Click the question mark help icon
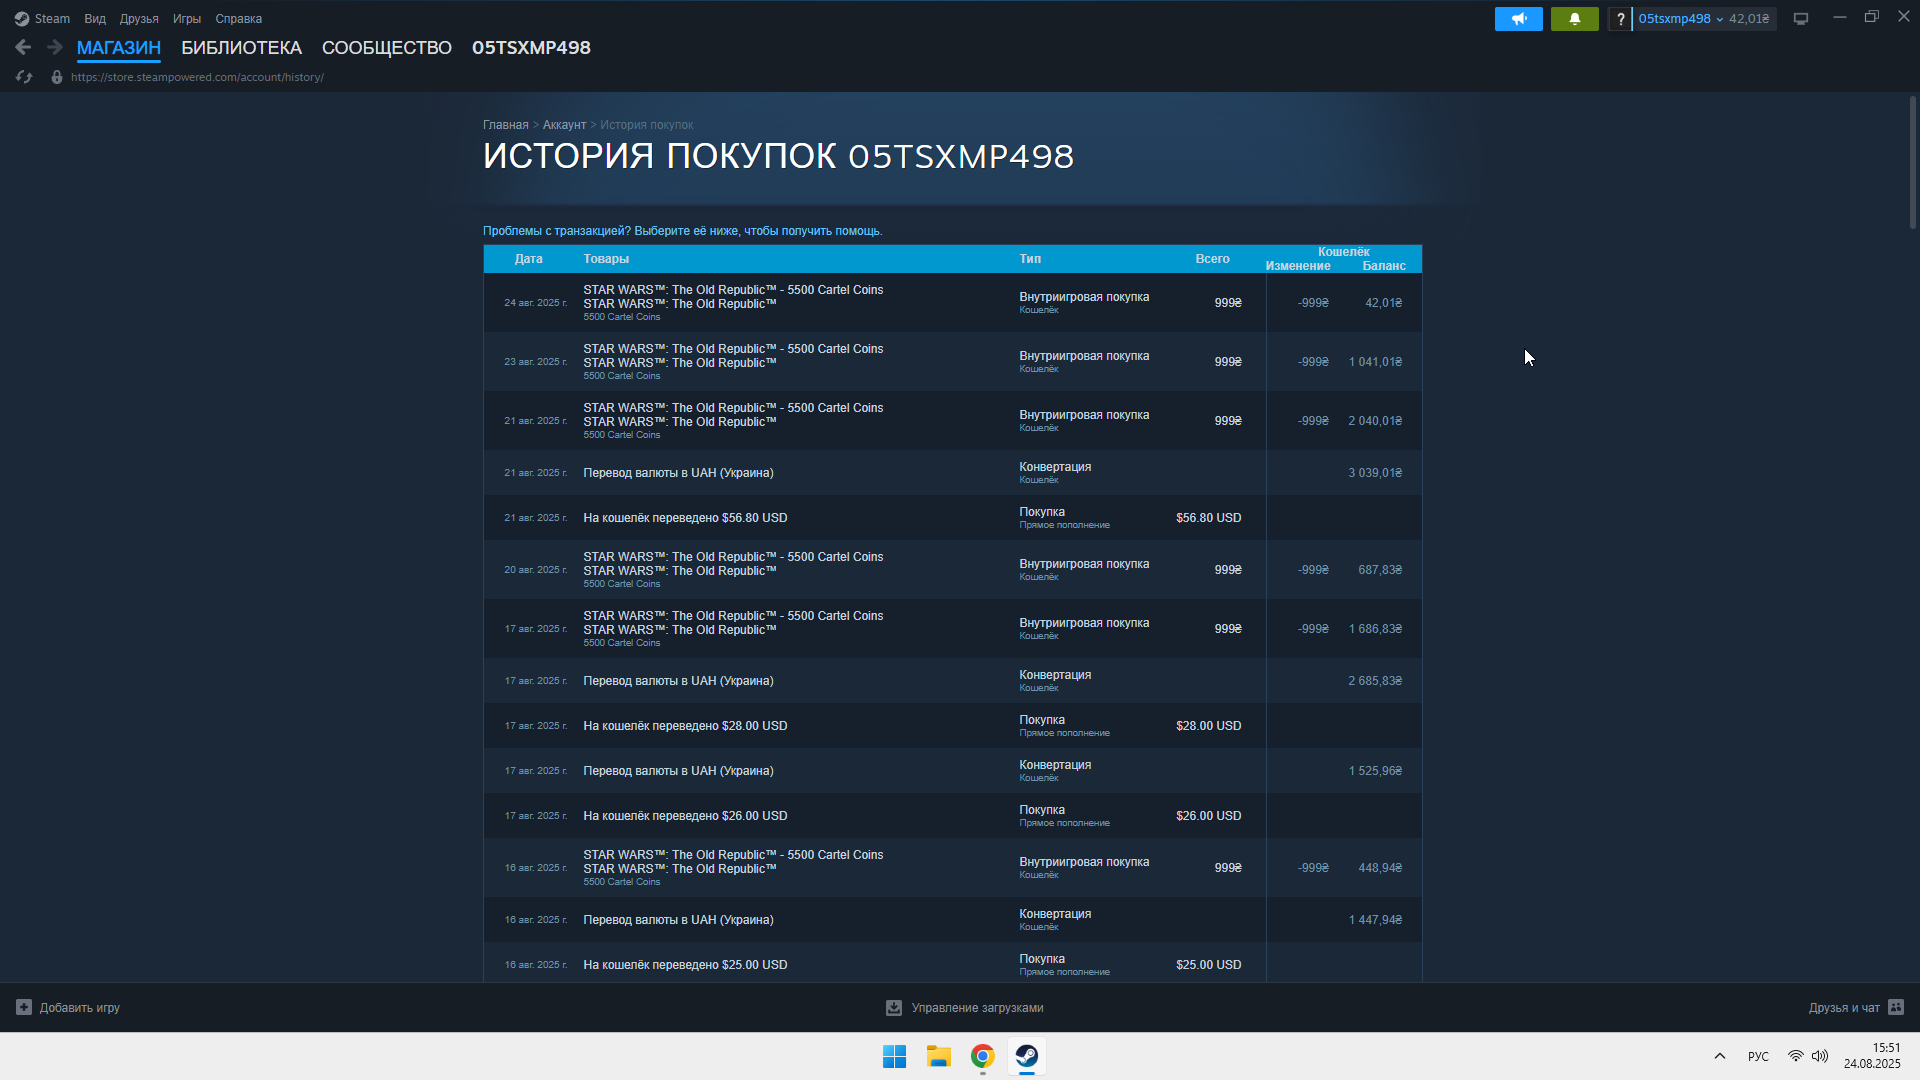The height and width of the screenshot is (1080, 1920). pyautogui.click(x=1620, y=19)
